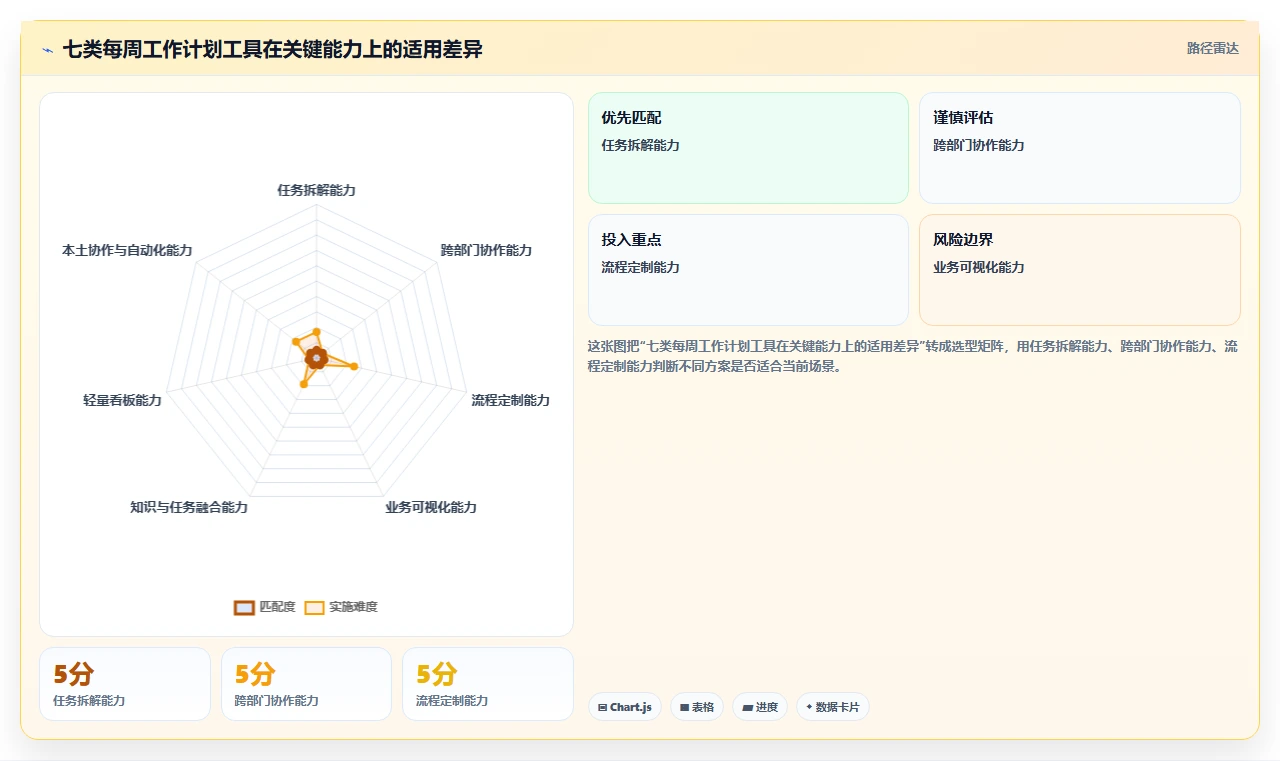Click the 路径雷达 label in the header
Image resolution: width=1280 pixels, height=761 pixels.
point(1212,48)
